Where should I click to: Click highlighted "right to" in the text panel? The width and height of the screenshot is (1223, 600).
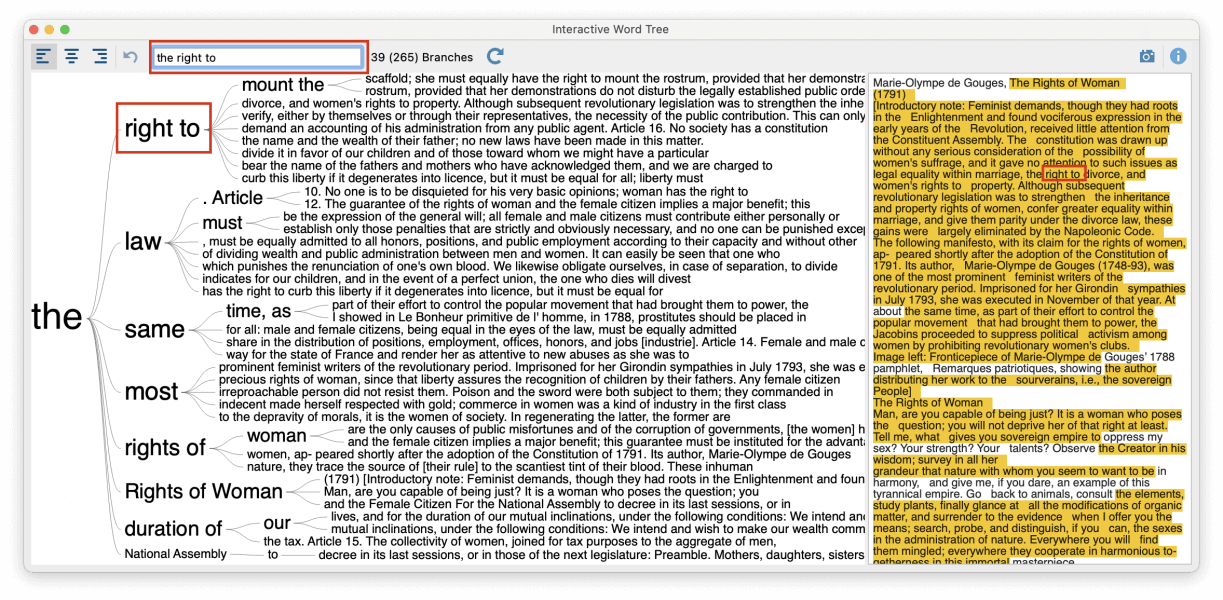(1063, 174)
